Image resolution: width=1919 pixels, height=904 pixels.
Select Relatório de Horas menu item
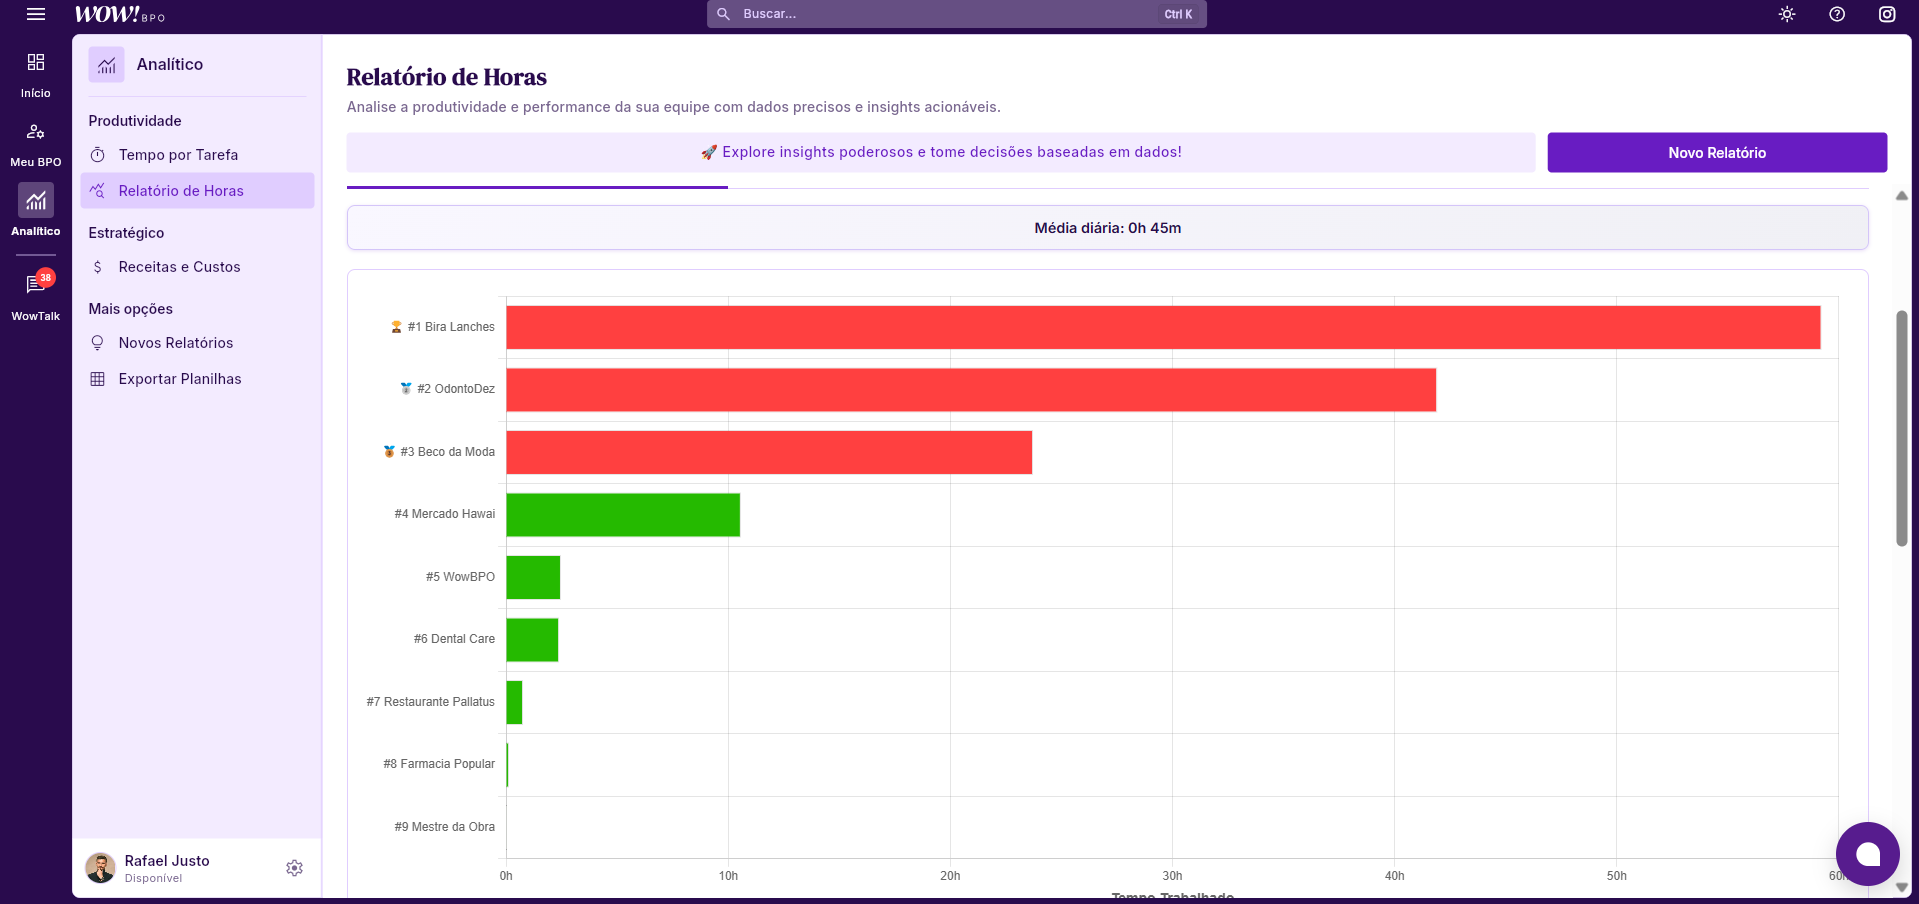click(x=181, y=191)
